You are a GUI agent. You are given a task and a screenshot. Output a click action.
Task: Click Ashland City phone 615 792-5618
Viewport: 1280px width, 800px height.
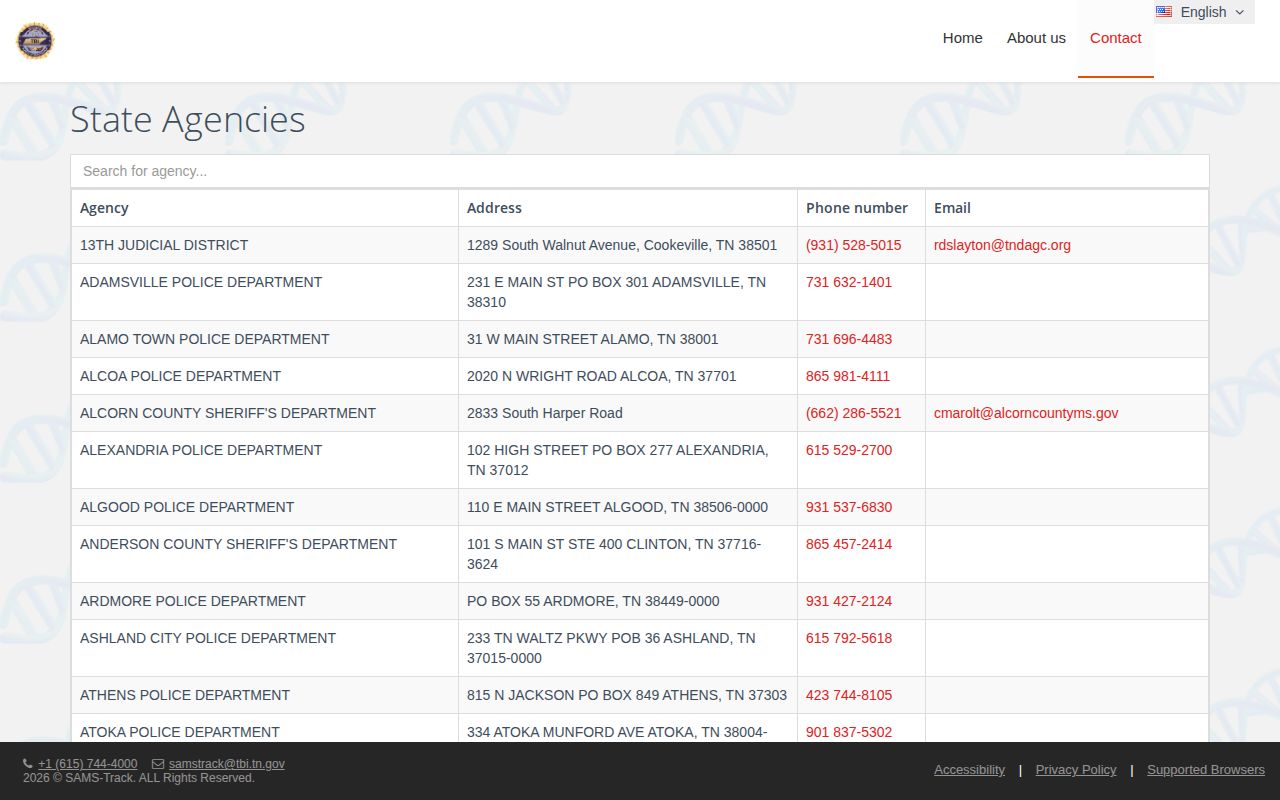tap(849, 638)
